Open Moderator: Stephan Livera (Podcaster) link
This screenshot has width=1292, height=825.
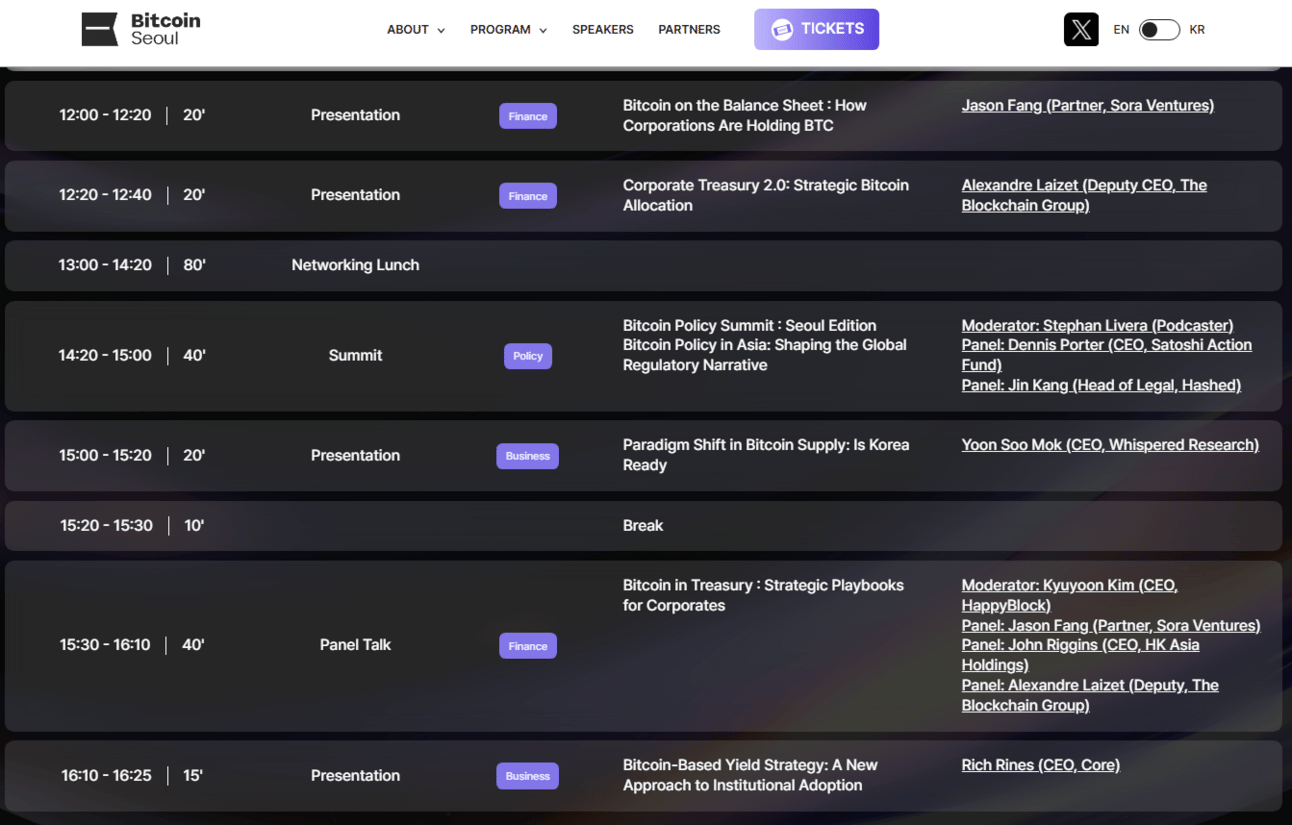[1097, 325]
